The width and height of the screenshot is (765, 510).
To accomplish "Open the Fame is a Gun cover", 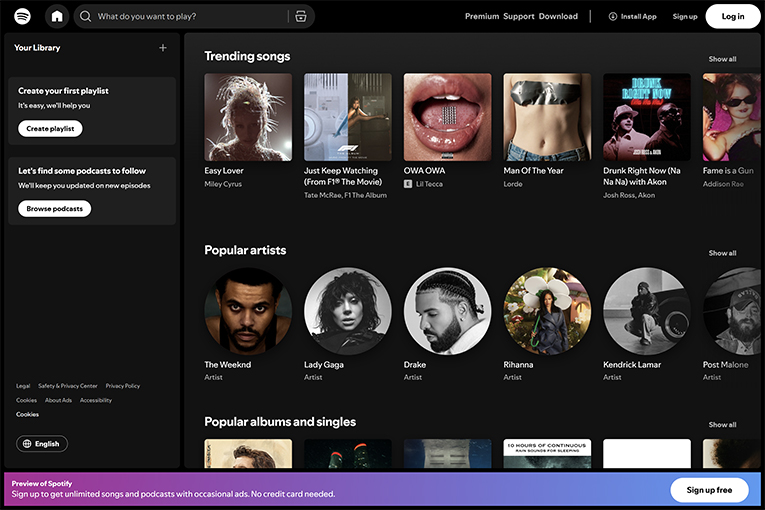I will pyautogui.click(x=732, y=117).
